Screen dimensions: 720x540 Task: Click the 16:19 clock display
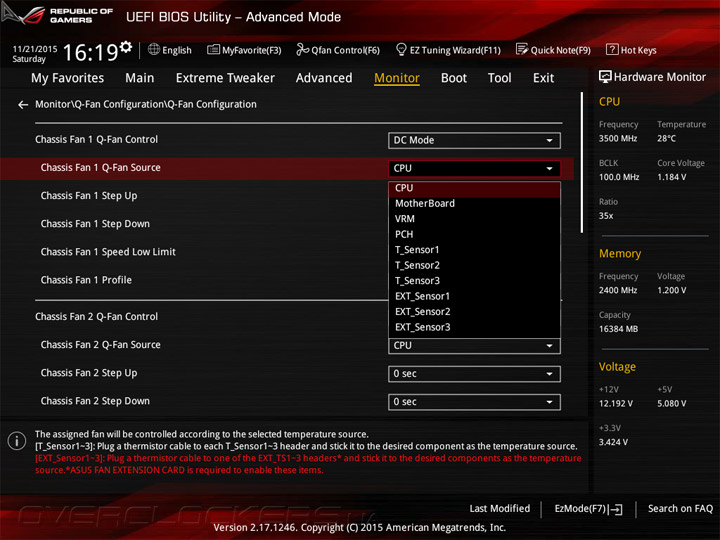90,52
